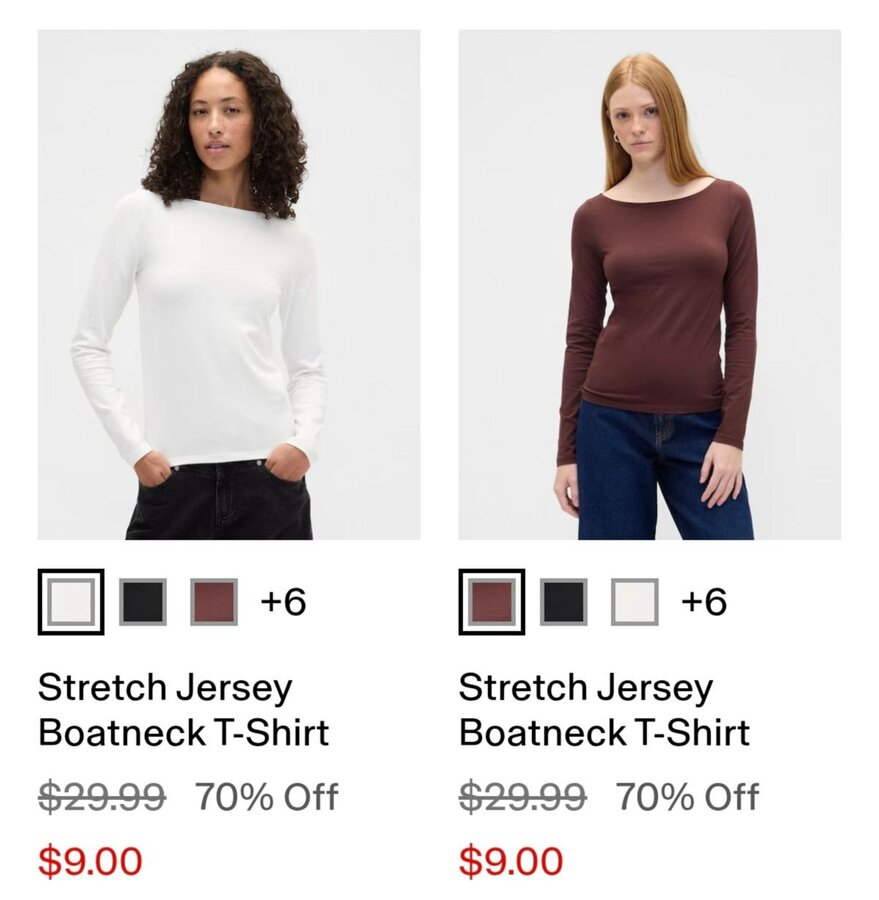Click struck-through $29.99 price on left product
Viewport: 879px width, 900px height.
[x=102, y=797]
